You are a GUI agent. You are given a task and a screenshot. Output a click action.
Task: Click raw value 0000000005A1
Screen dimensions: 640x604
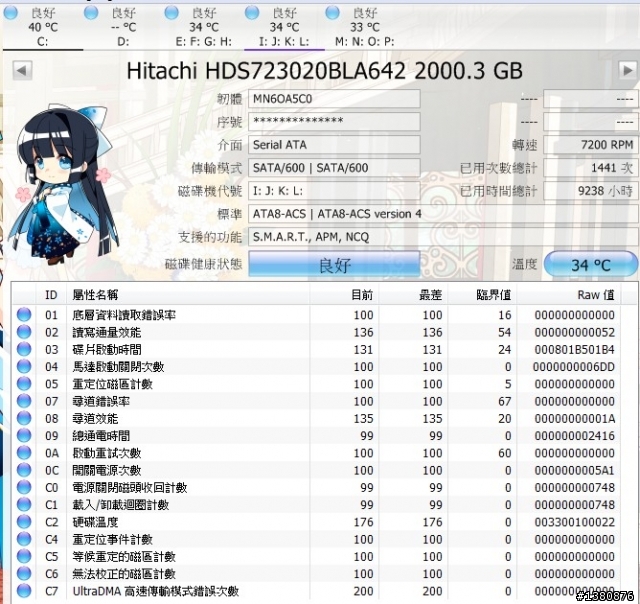click(x=574, y=471)
